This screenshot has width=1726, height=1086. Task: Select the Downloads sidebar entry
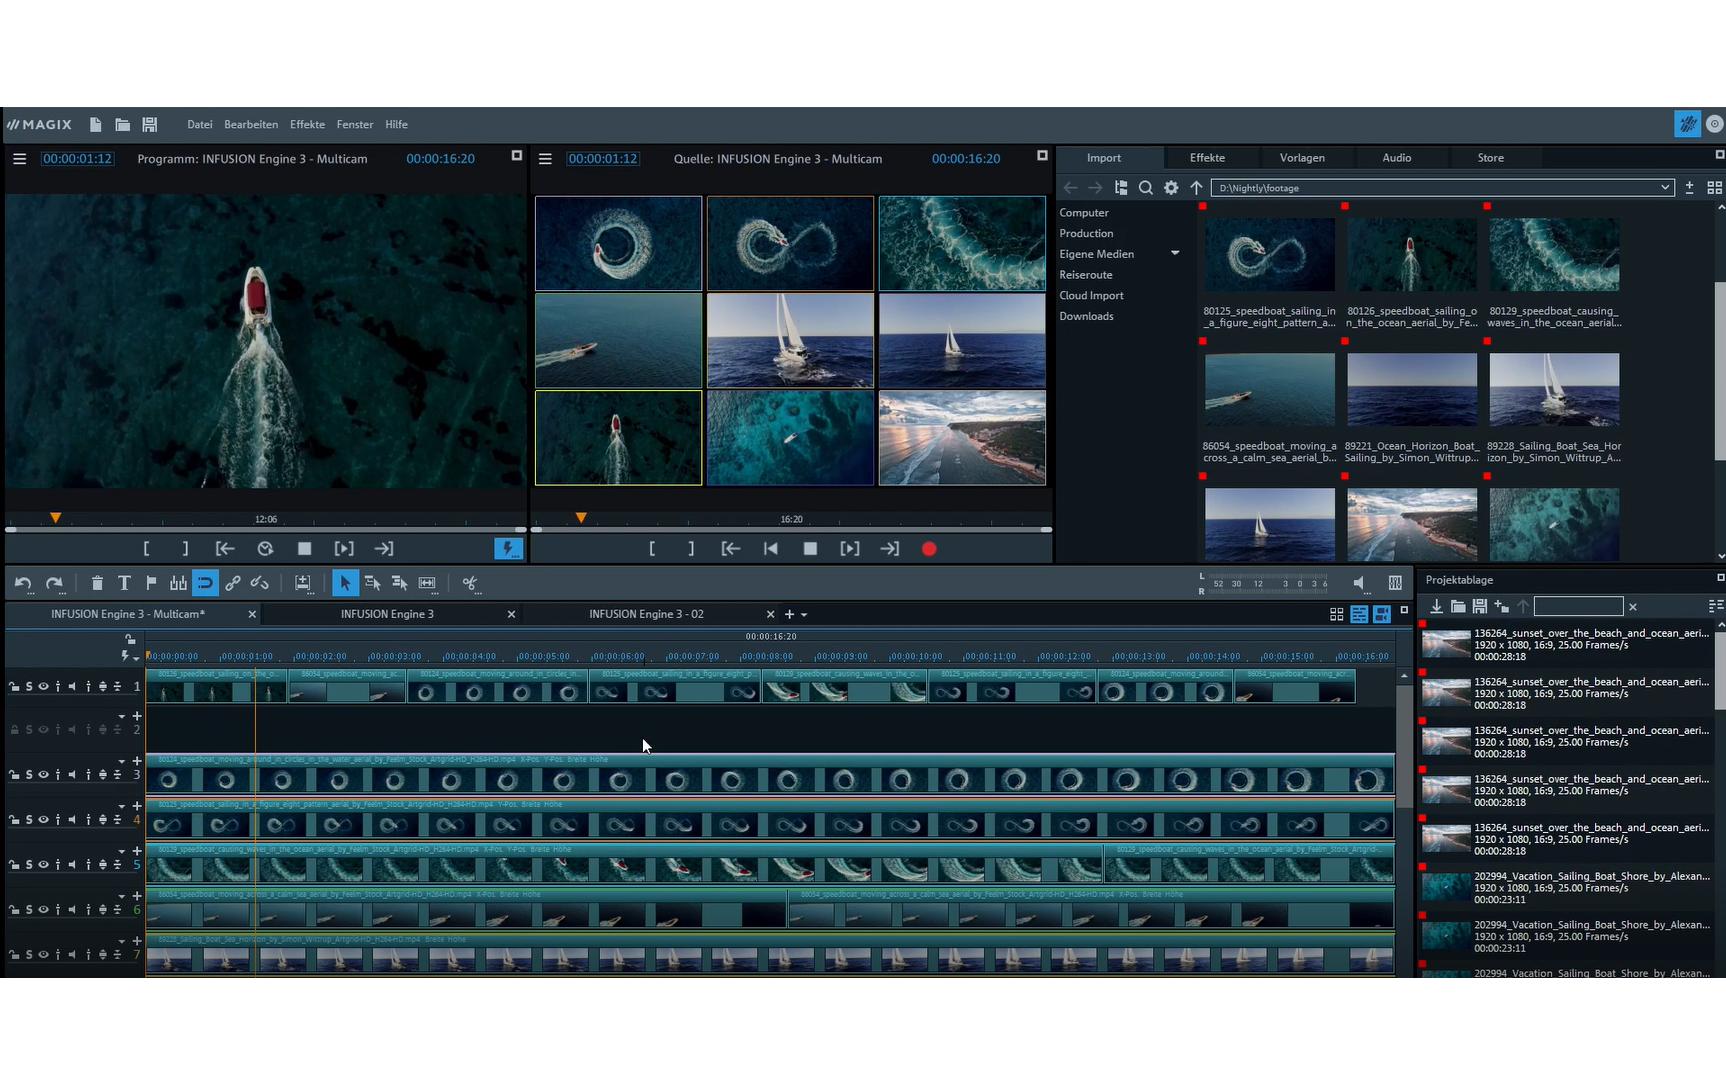1086,317
